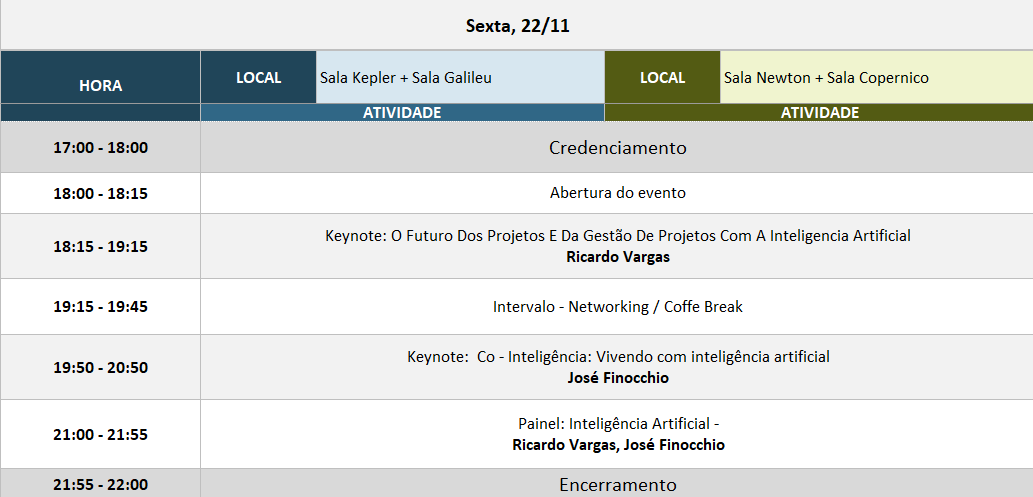
Task: Select the Sala Newton + Sala Copernico cell
Action: coord(875,77)
